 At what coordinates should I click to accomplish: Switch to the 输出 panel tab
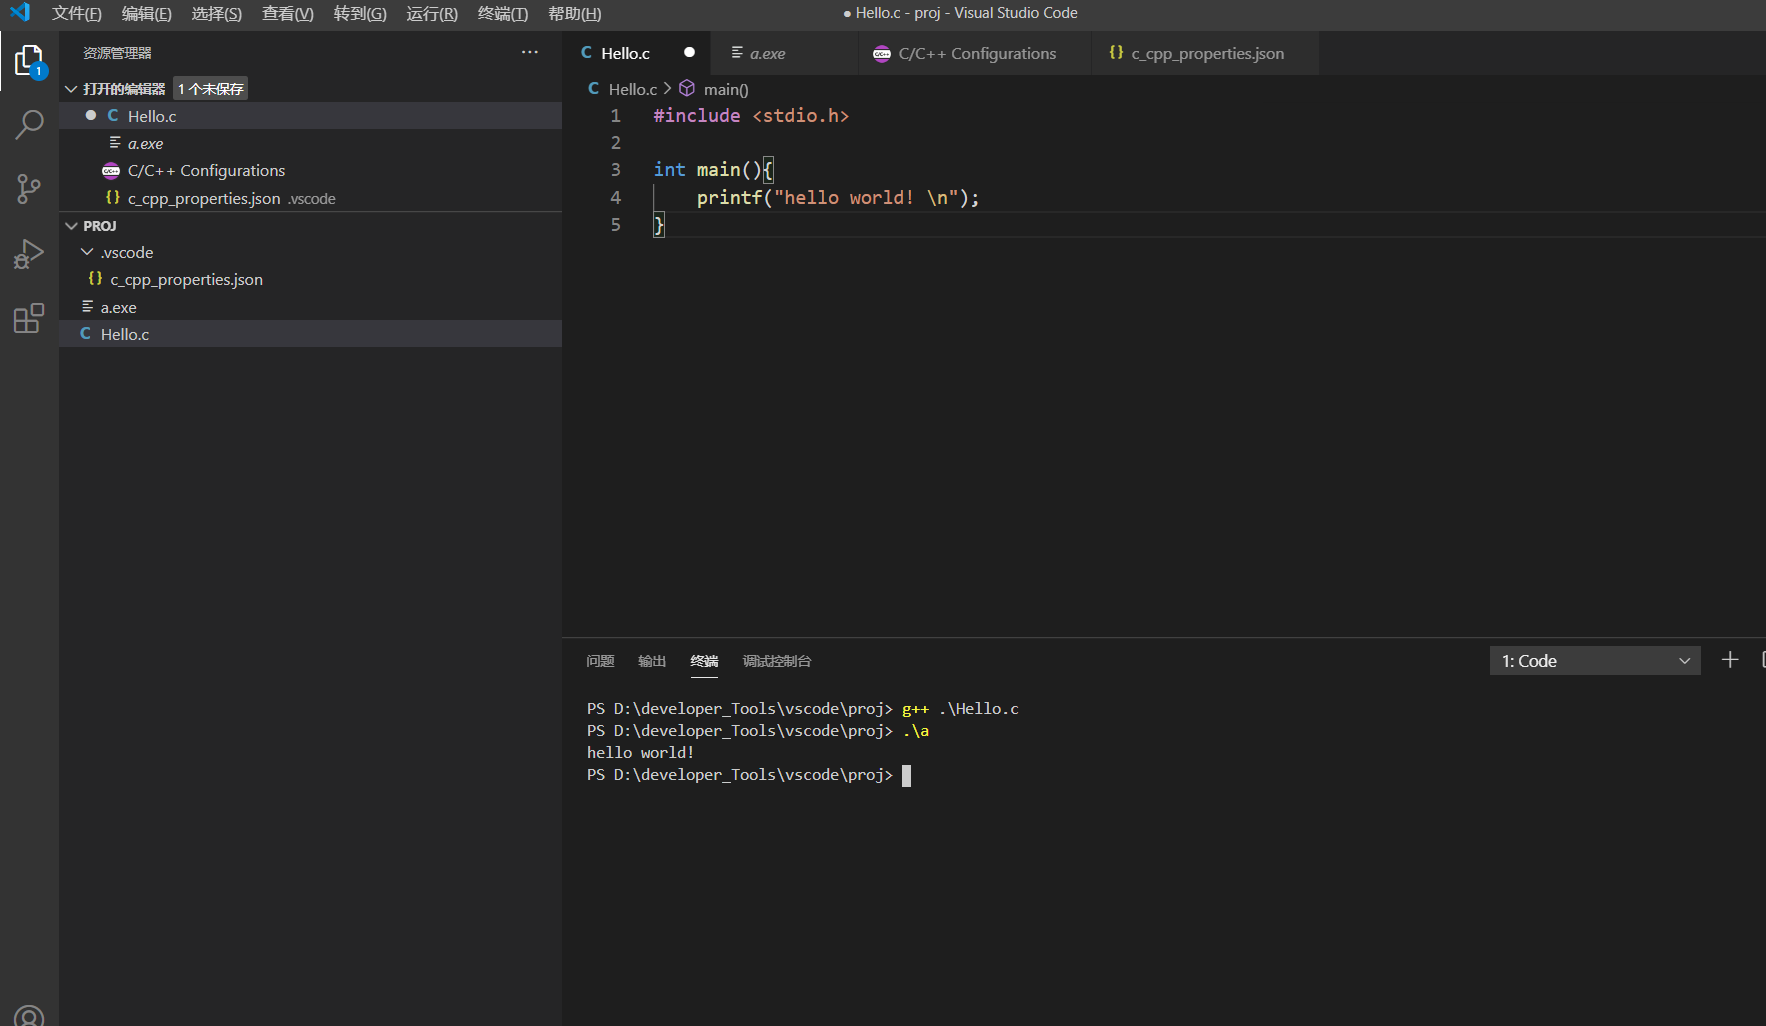(652, 661)
